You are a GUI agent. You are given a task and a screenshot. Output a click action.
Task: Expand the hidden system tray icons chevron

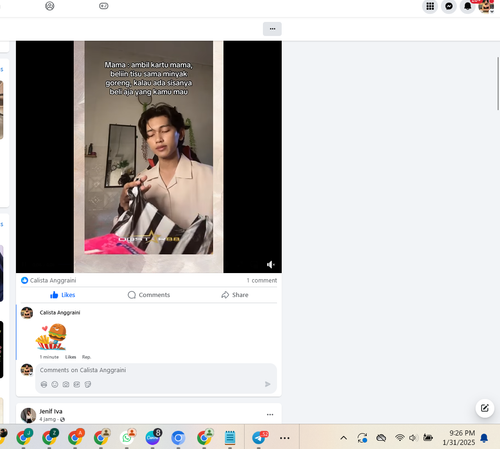coord(344,438)
